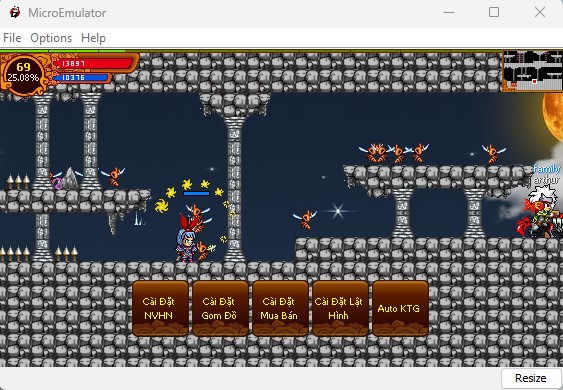
Task: Maximize the MicroEmulator window
Action: (494, 13)
